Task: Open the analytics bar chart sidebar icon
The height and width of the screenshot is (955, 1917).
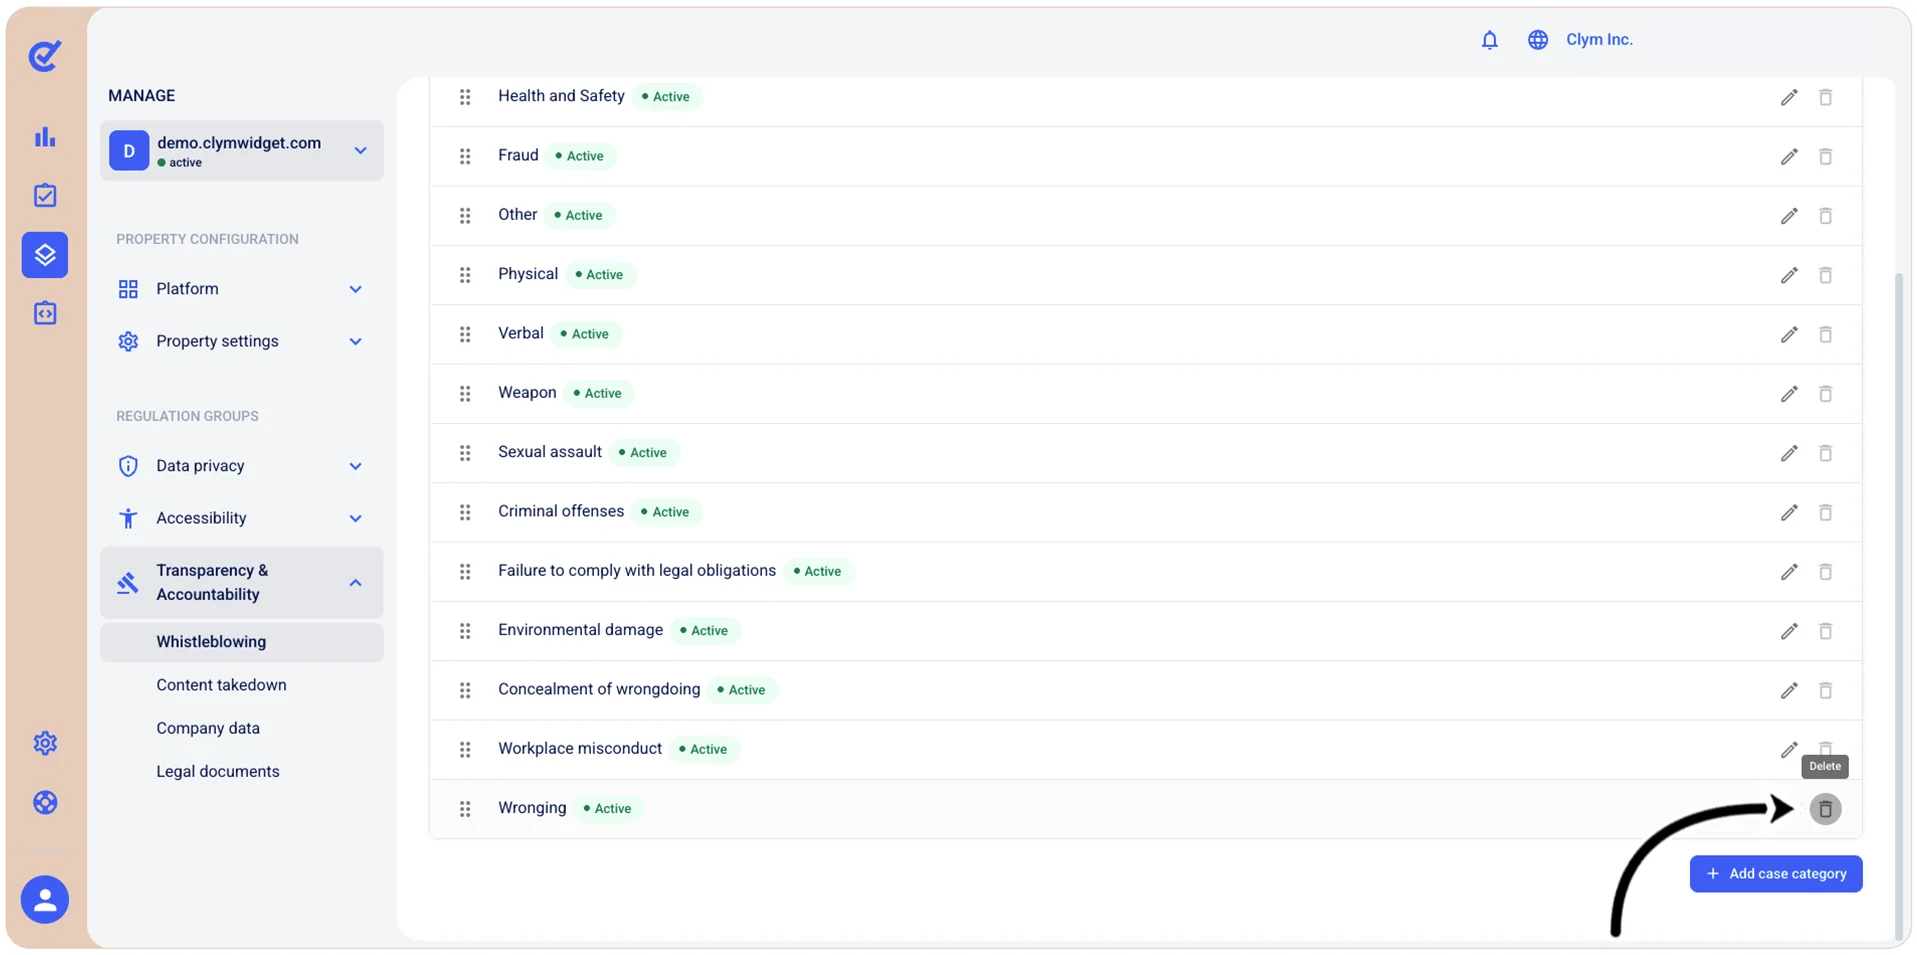Action: (x=45, y=137)
